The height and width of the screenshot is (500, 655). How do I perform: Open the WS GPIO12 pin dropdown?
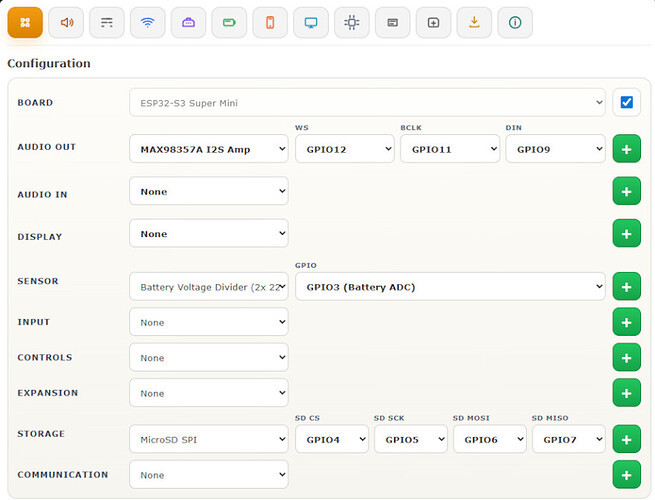pos(345,149)
